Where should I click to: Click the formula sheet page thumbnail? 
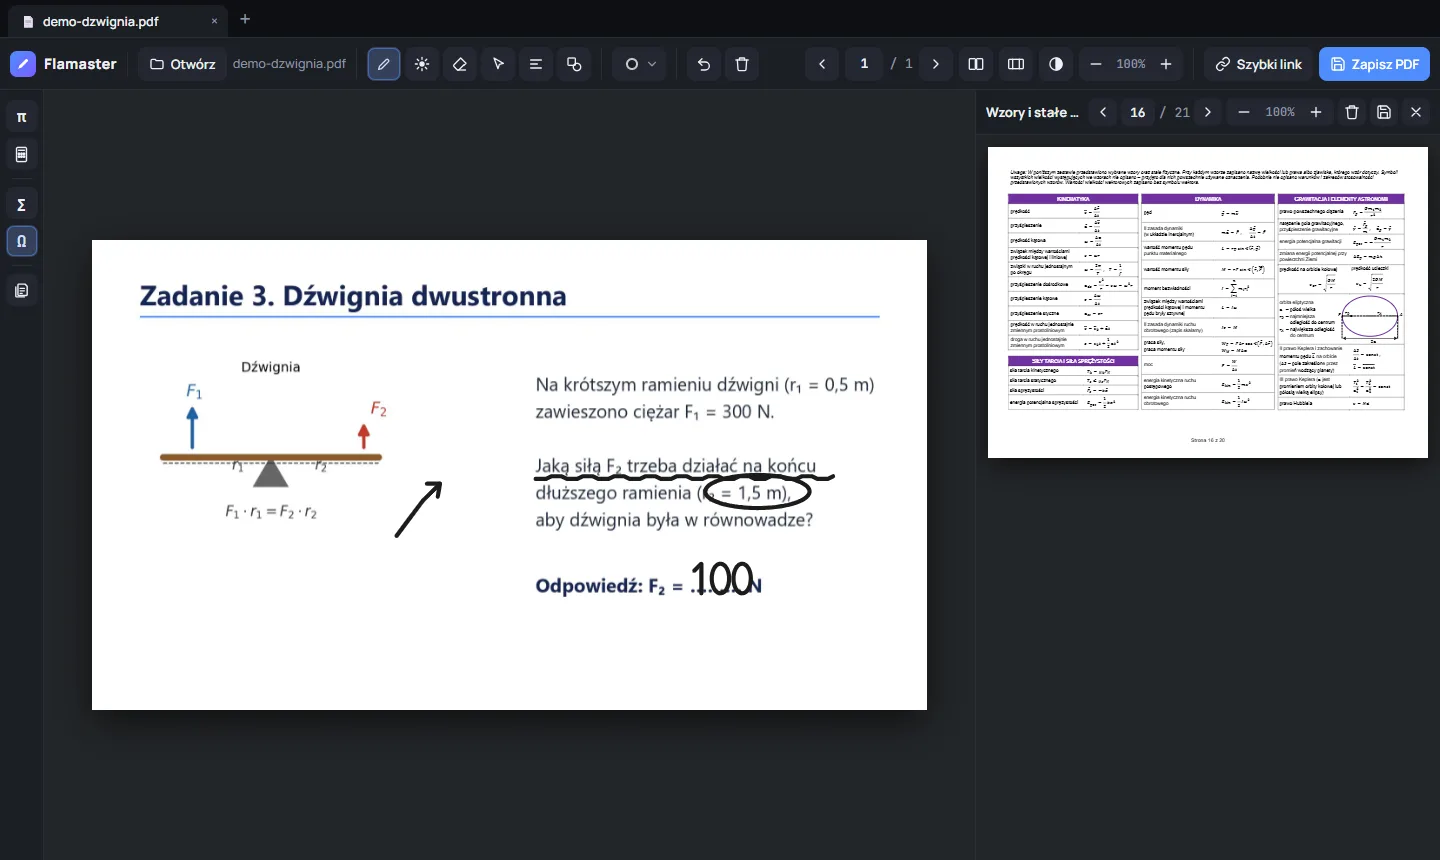pyautogui.click(x=1208, y=303)
